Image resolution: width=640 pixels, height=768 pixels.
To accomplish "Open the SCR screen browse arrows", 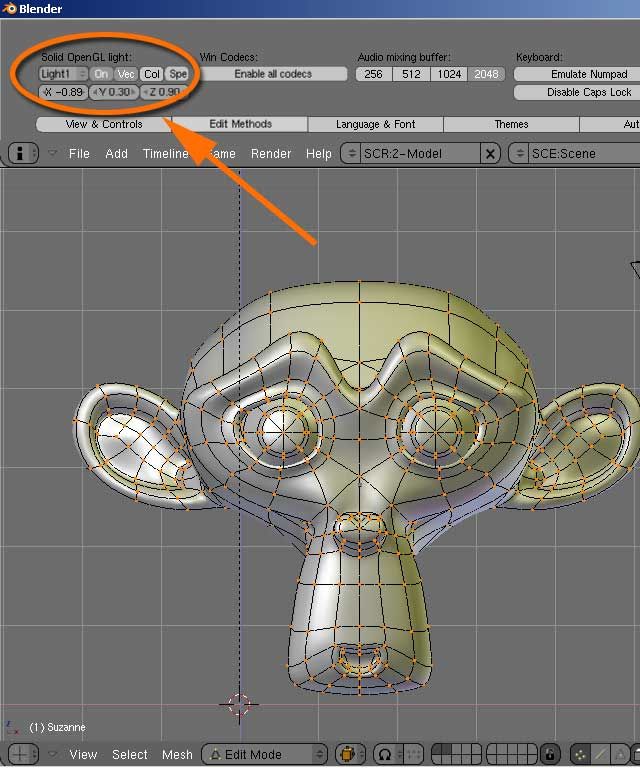I will [351, 154].
